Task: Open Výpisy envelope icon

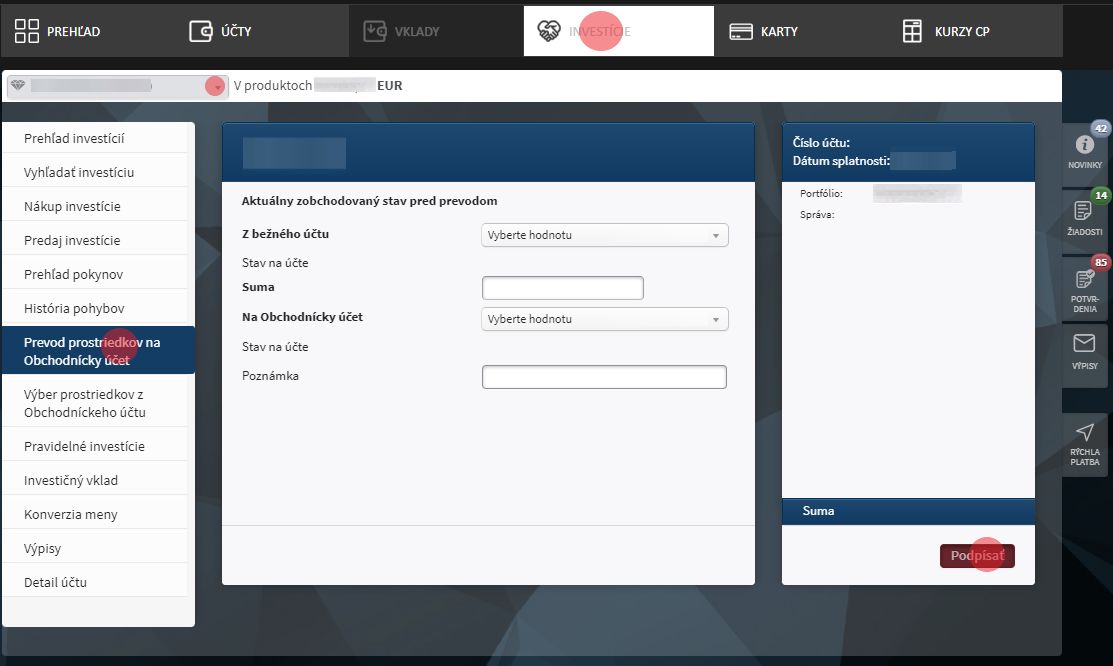Action: (x=1084, y=344)
